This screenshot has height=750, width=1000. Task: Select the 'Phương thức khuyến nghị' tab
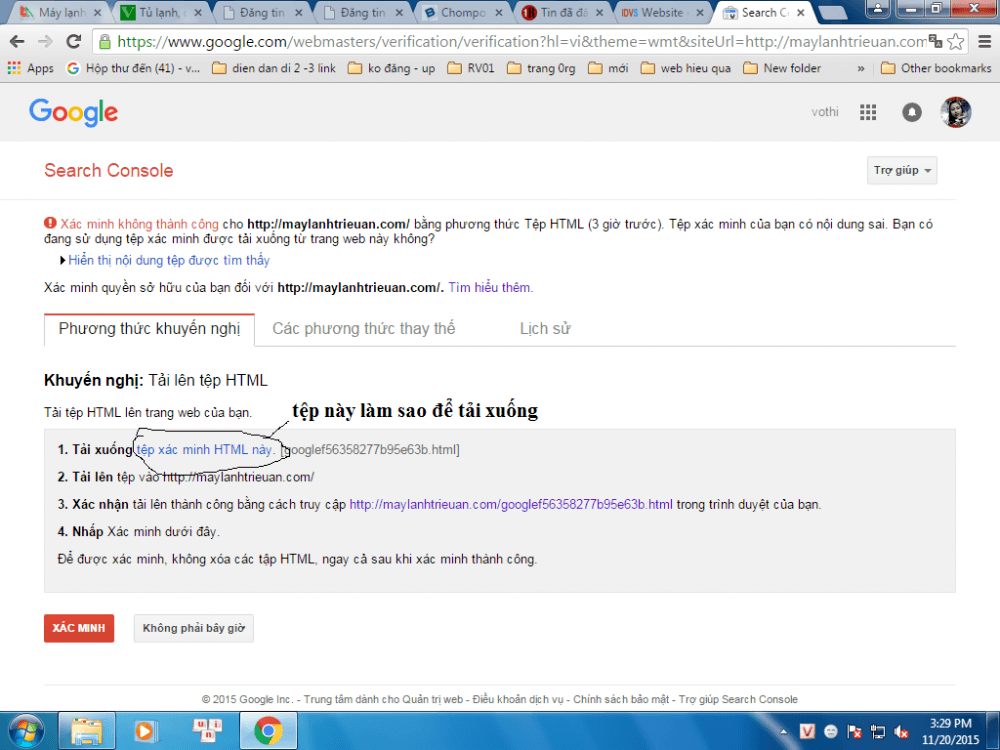[x=149, y=329]
